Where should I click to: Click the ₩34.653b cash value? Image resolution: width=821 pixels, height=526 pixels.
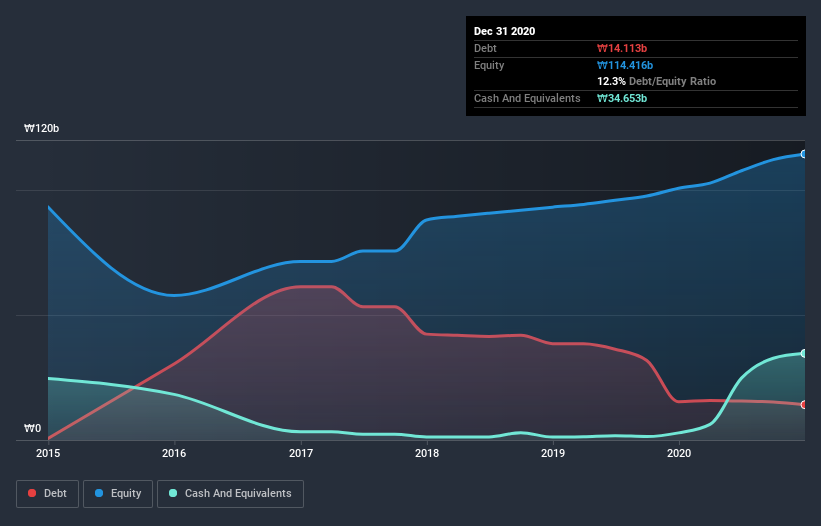[x=622, y=98]
